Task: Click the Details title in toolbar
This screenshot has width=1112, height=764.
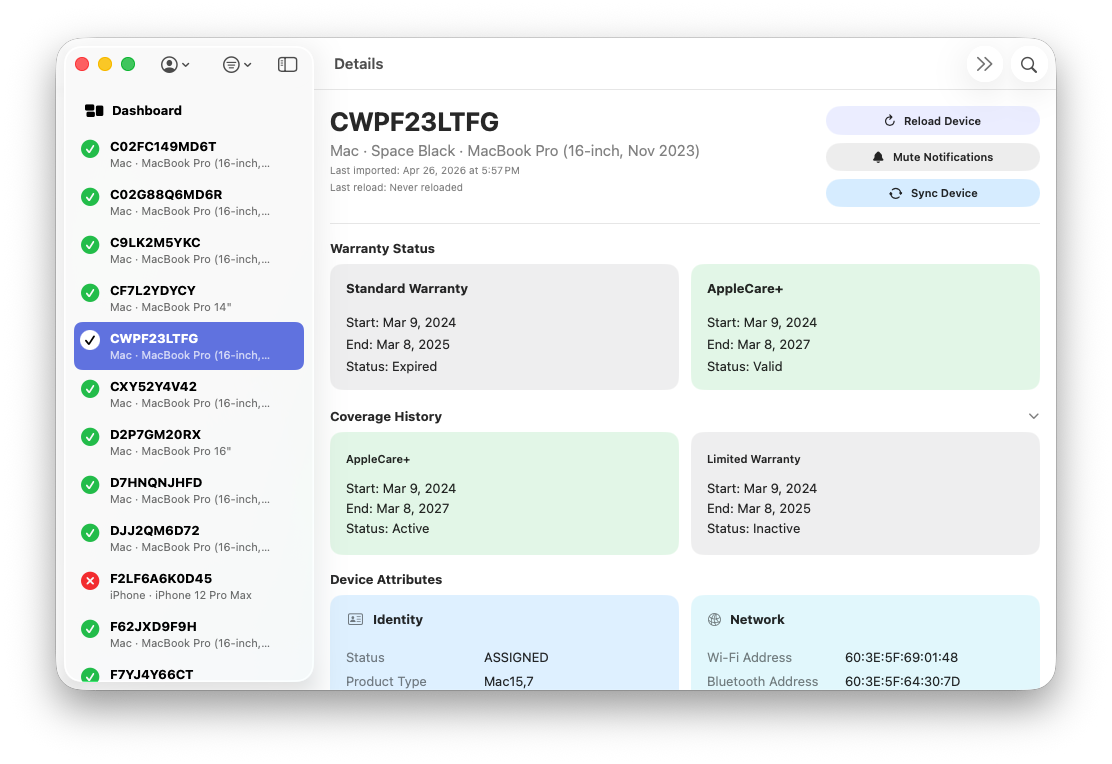Action: (x=359, y=64)
